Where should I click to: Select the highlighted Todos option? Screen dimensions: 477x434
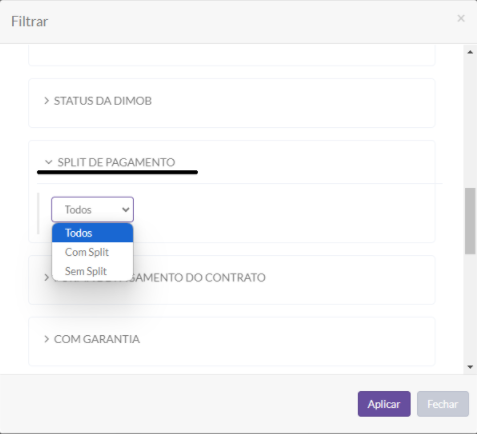coord(92,233)
